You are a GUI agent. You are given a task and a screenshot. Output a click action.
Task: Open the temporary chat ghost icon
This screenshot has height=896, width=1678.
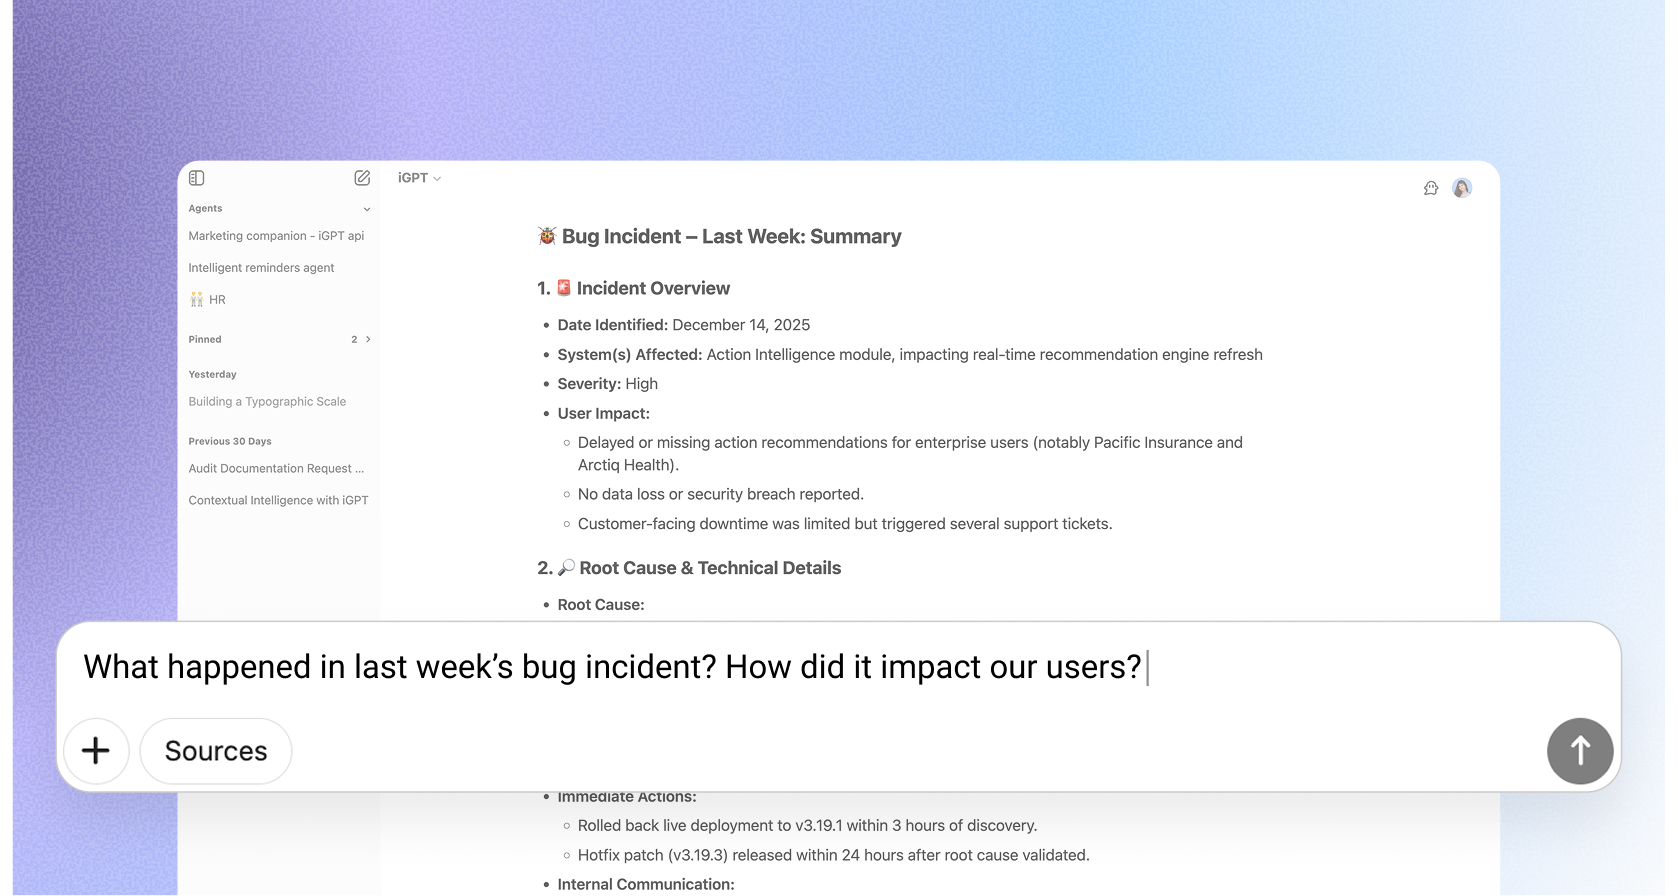pyautogui.click(x=1431, y=188)
